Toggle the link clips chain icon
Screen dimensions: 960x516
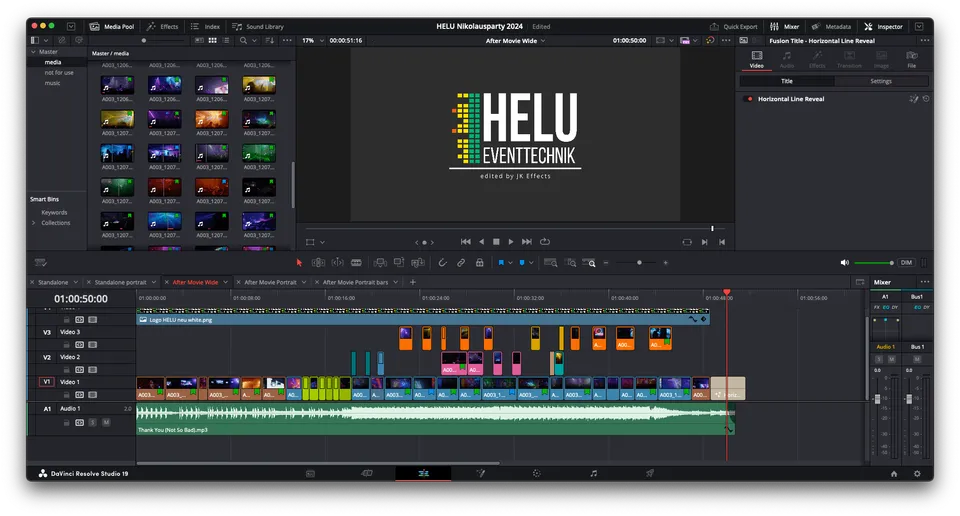tap(461, 263)
